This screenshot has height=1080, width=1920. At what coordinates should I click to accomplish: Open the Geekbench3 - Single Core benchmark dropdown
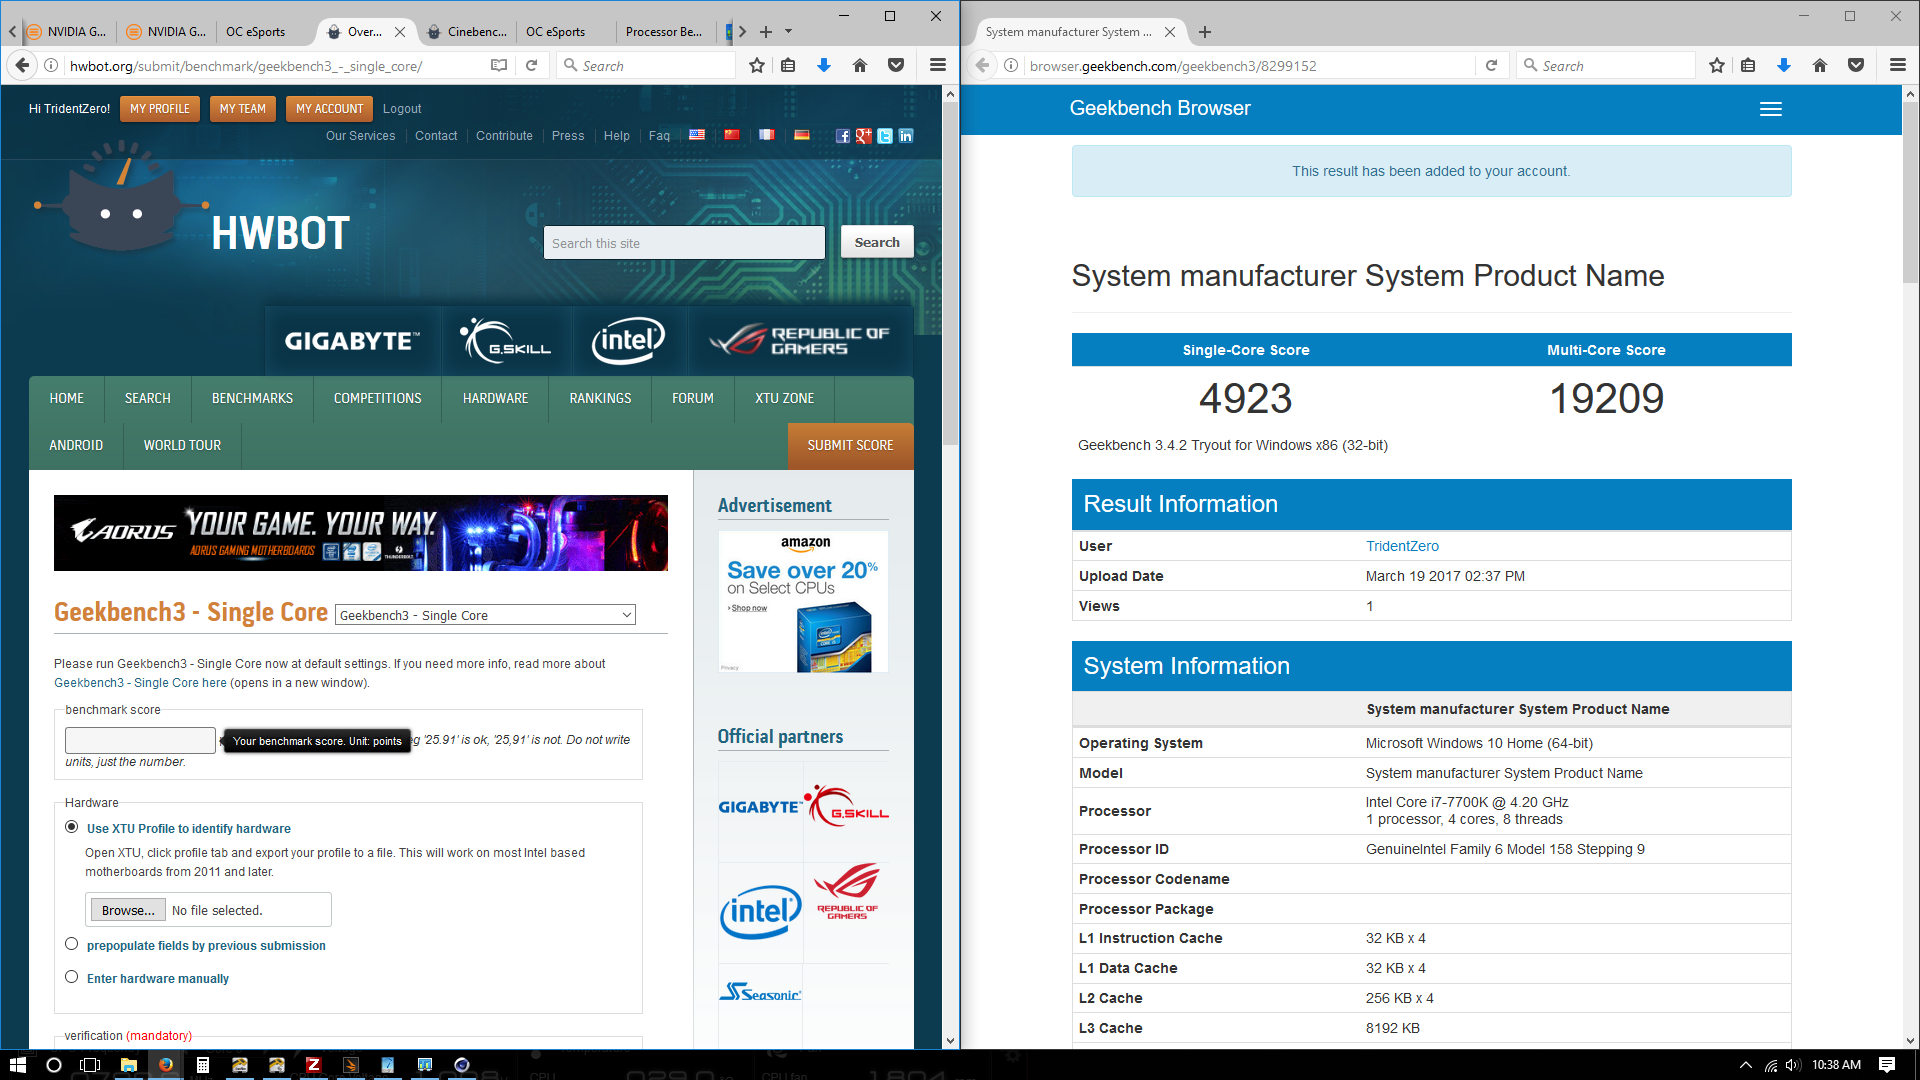[485, 615]
